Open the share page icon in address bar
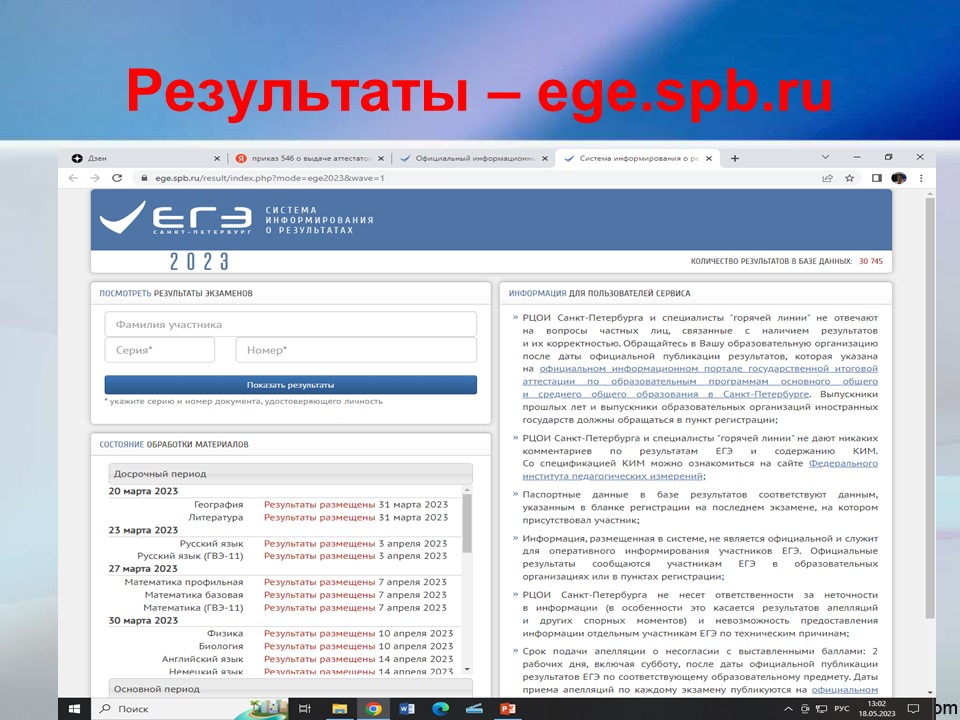 pyautogui.click(x=827, y=178)
